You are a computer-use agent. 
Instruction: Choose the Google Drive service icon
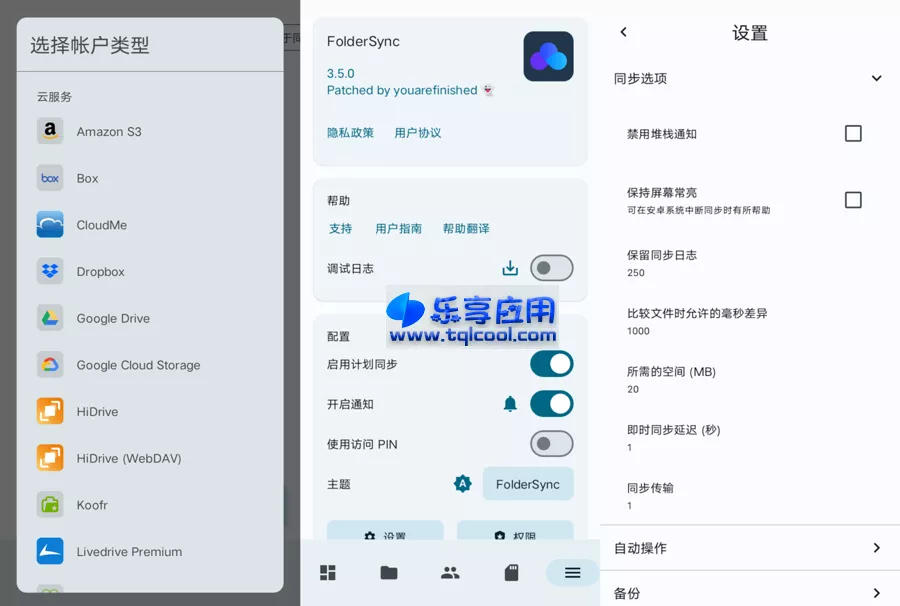[50, 318]
